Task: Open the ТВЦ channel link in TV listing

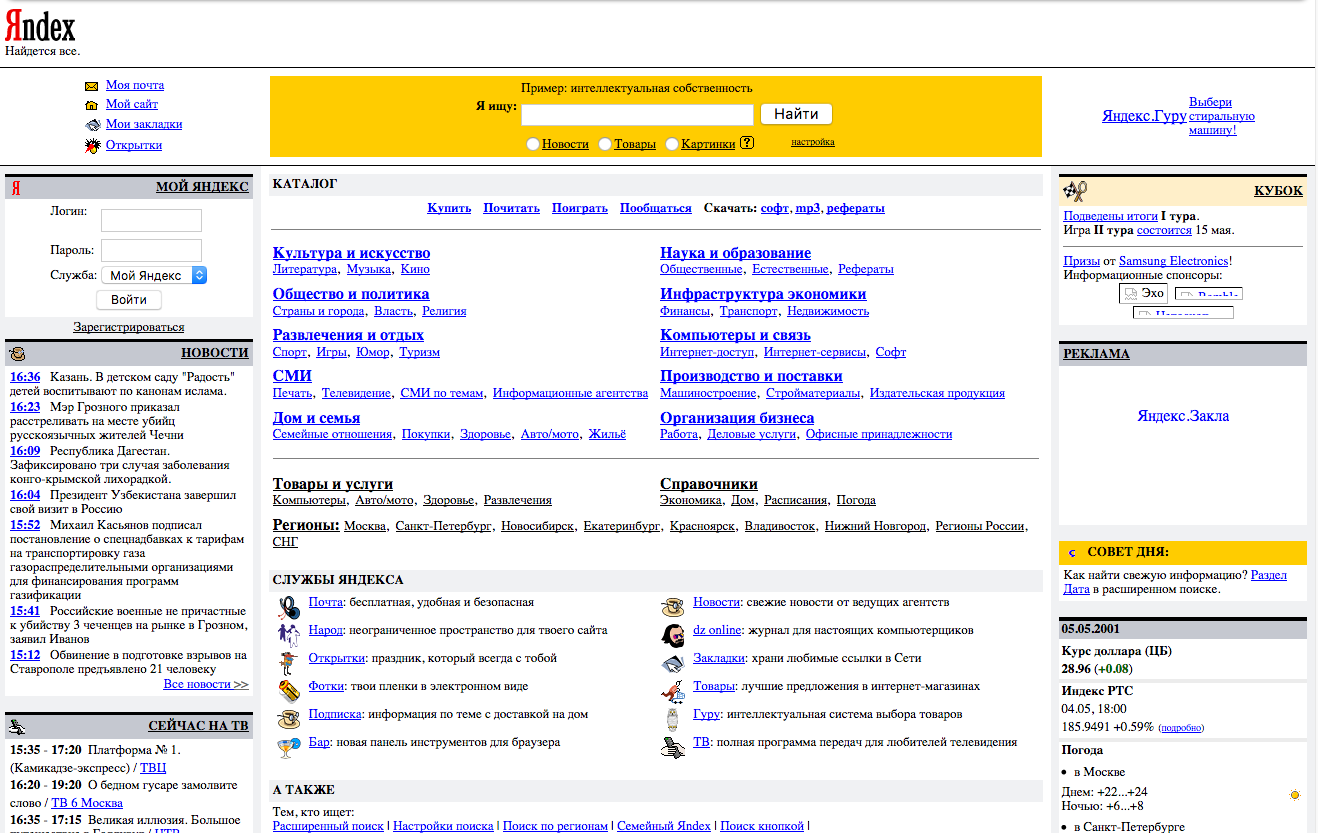Action: 153,768
